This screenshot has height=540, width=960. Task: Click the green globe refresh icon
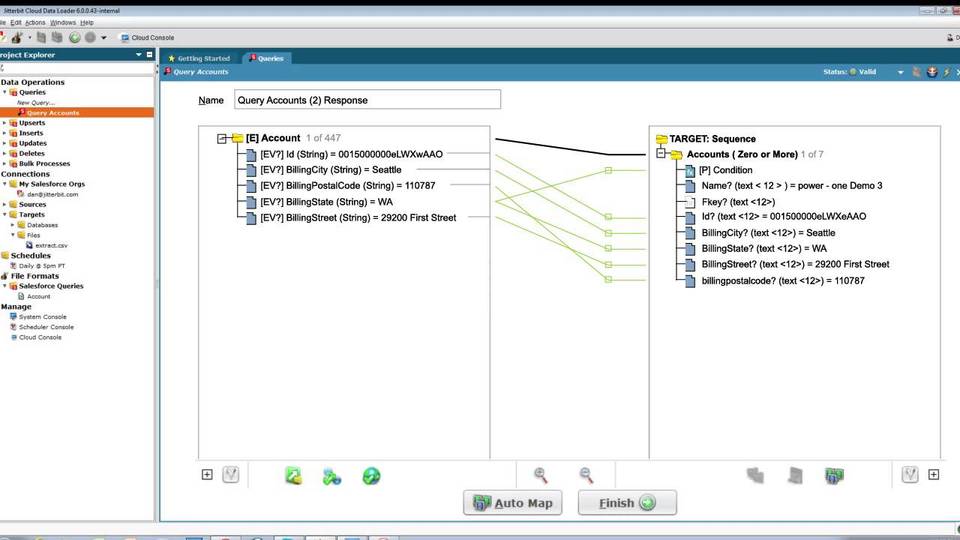click(371, 476)
